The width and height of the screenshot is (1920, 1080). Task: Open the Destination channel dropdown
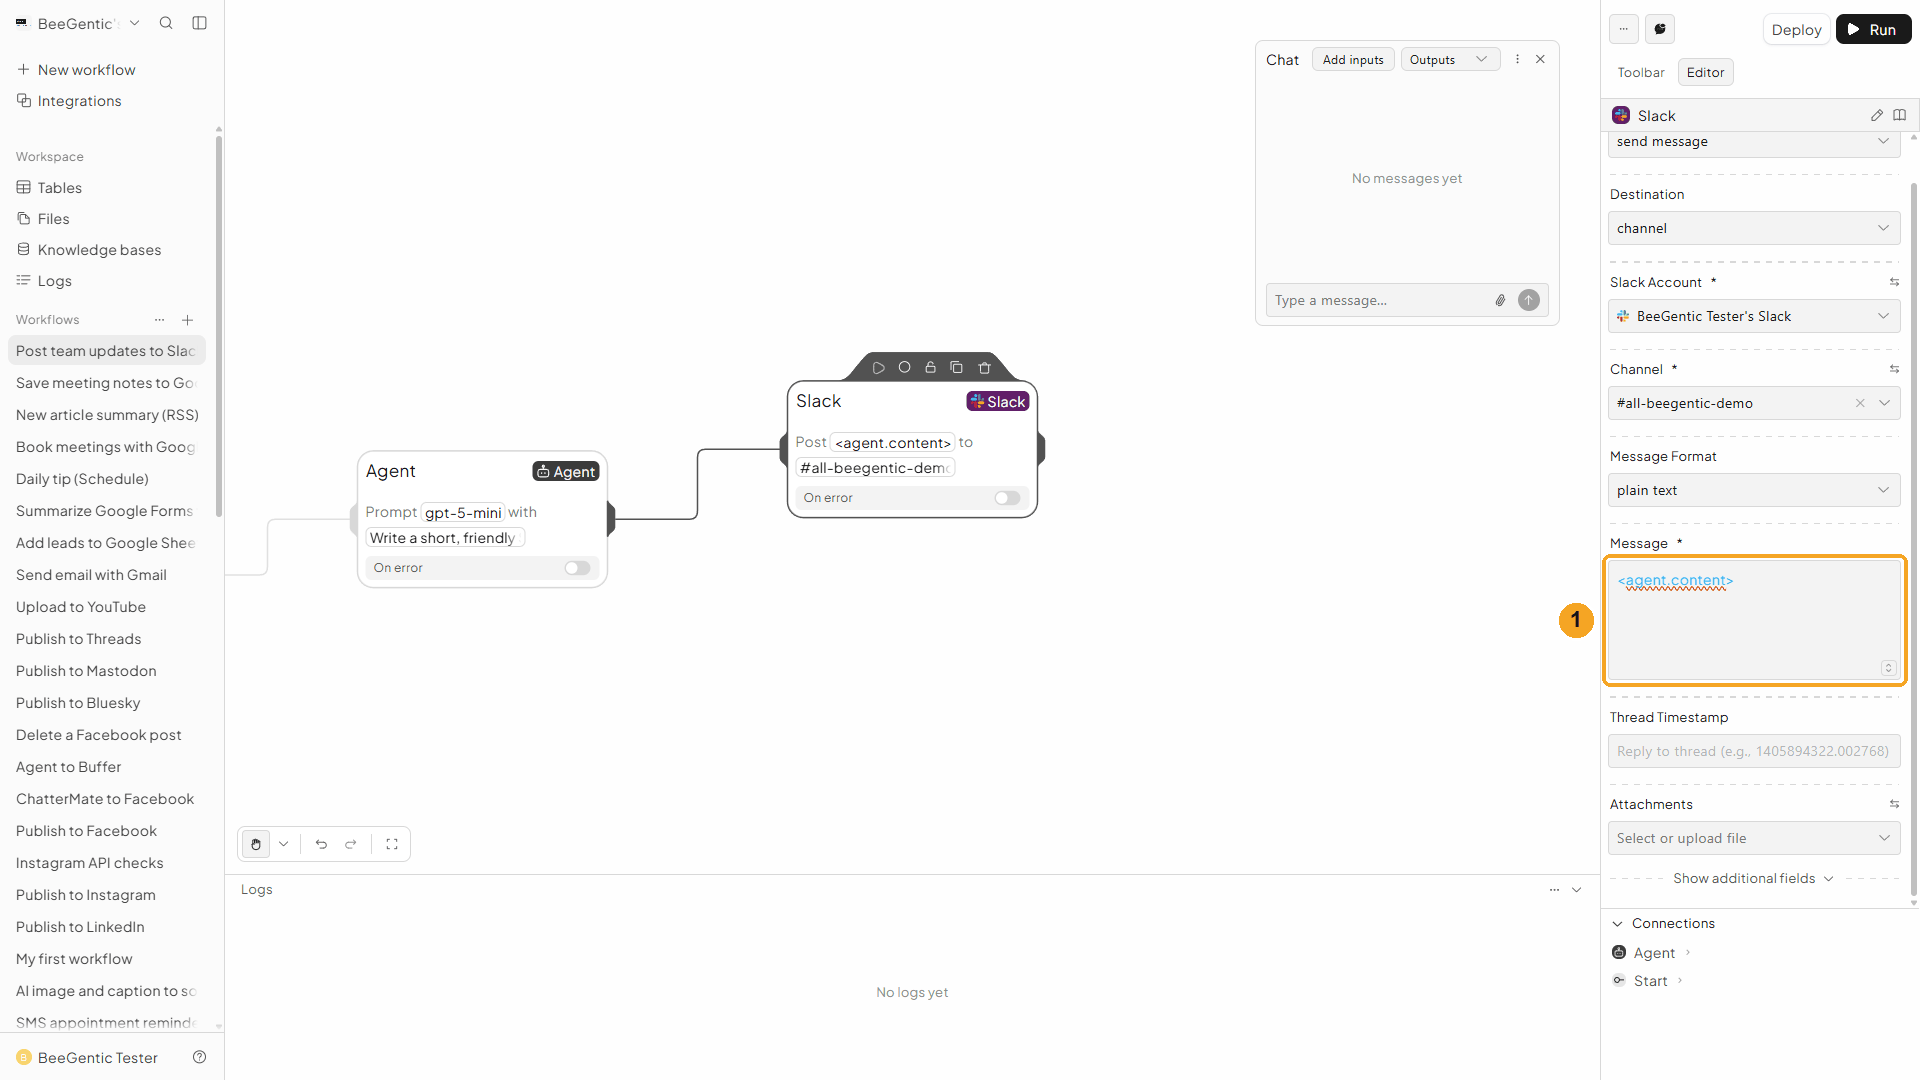[x=1754, y=228]
